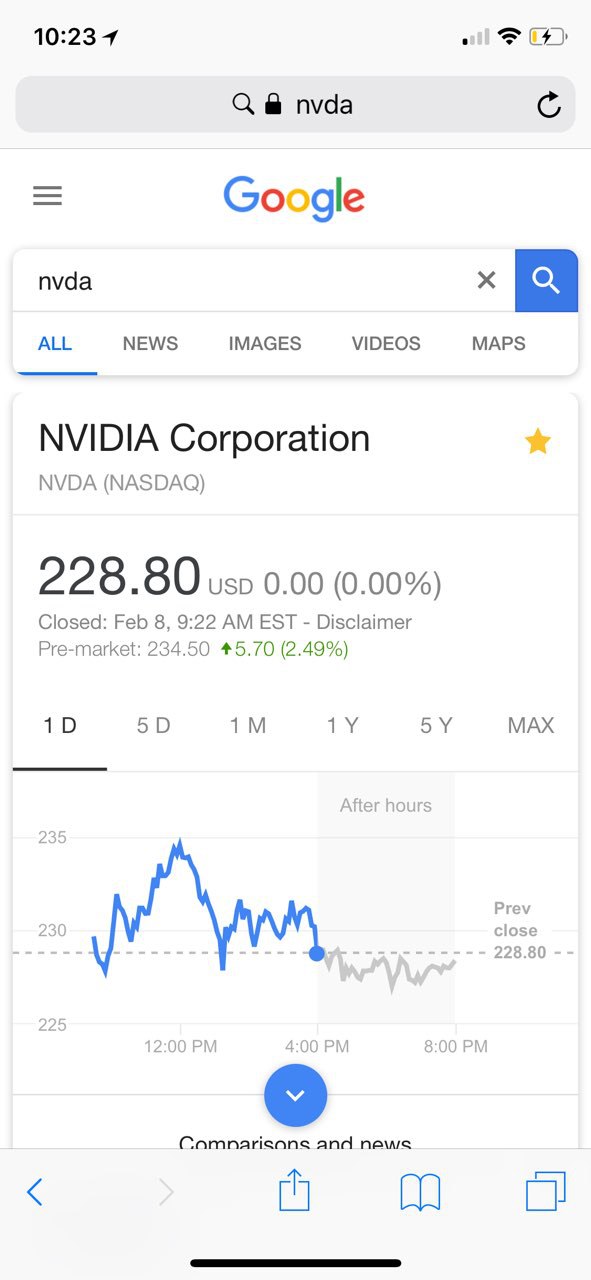Show open Safari tabs
This screenshot has height=1280, width=591.
[545, 1191]
